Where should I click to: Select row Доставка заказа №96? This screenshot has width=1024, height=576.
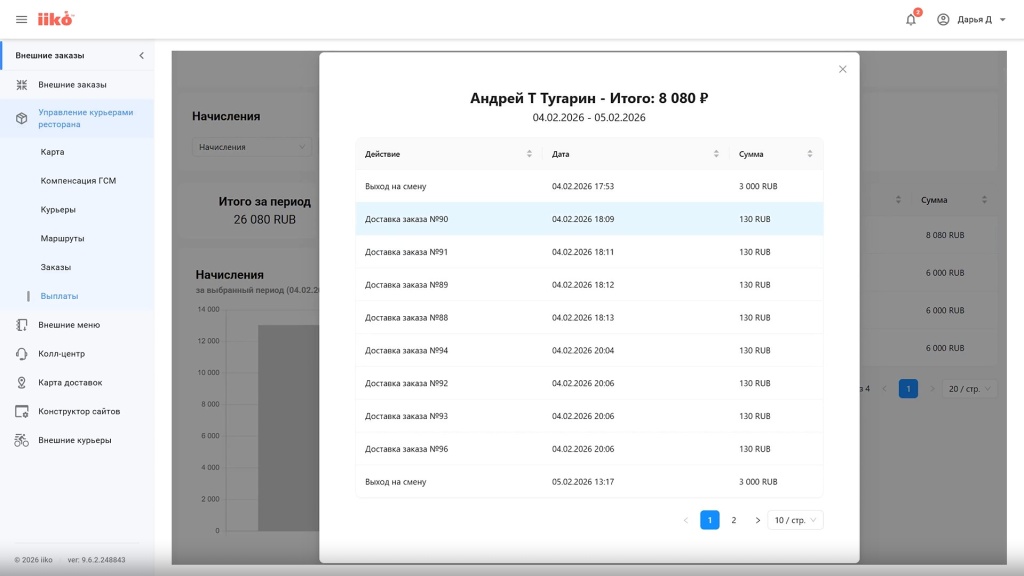tap(589, 449)
